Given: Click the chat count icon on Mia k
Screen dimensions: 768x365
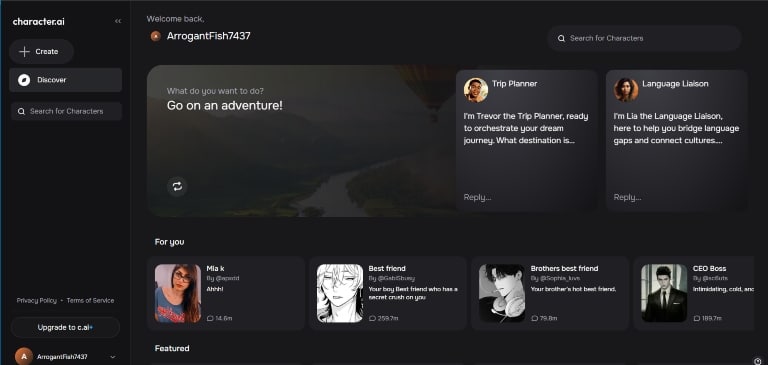Looking at the screenshot, I should (210, 318).
